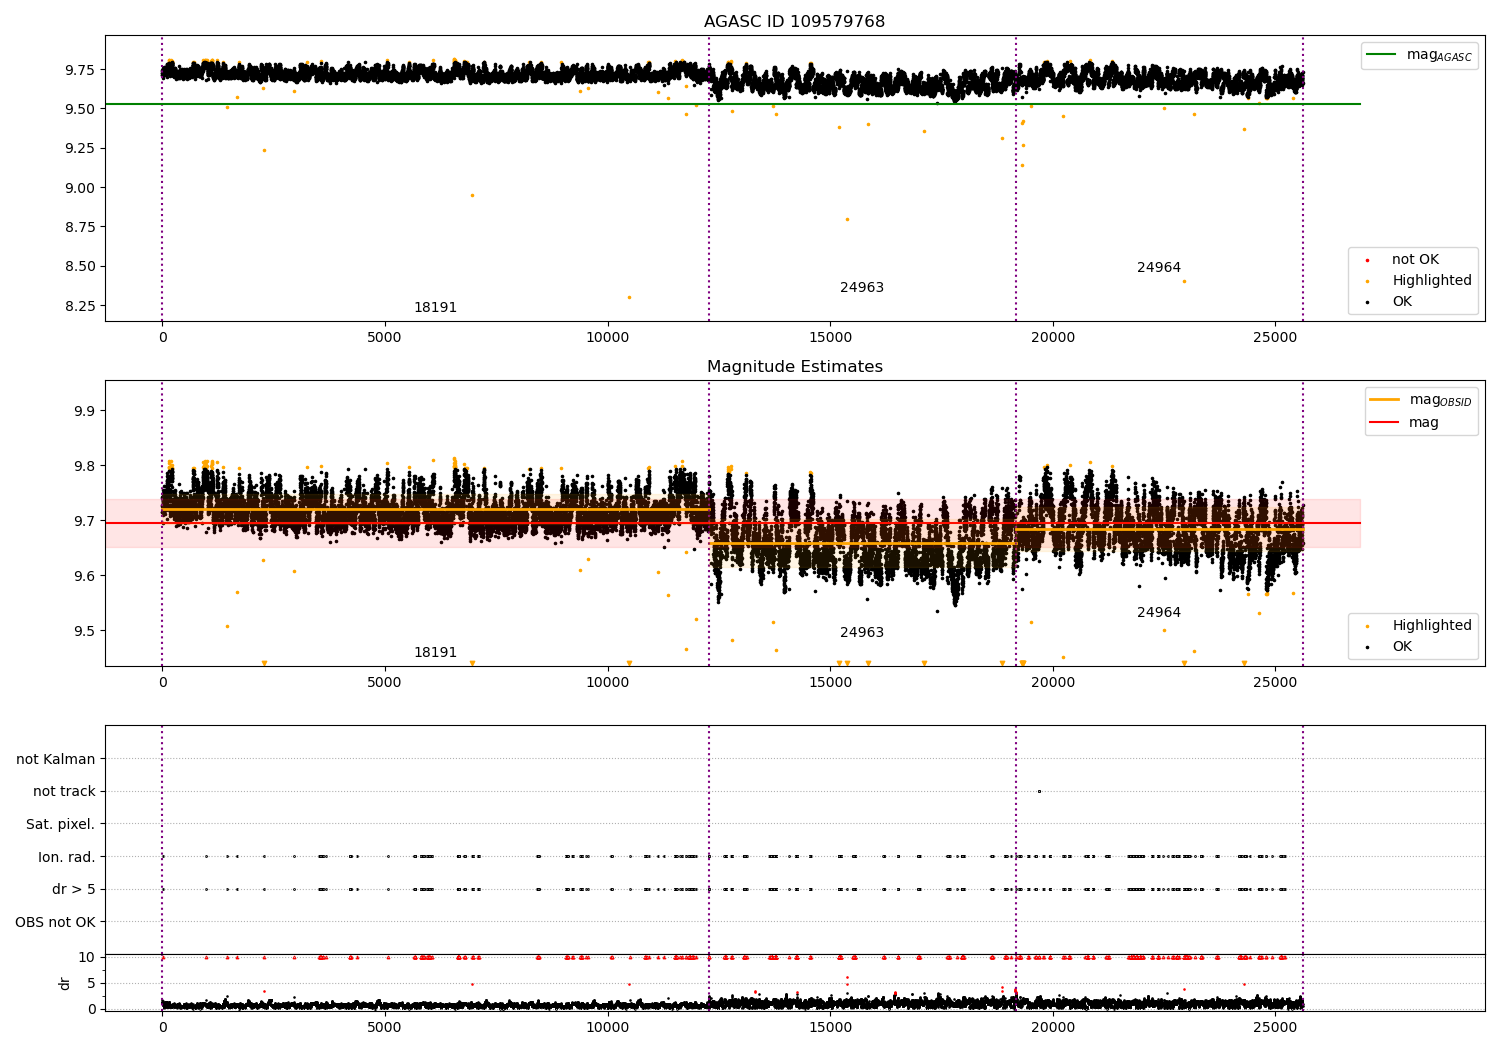Select the green mag AGASC legend line swatch
Screen dimensions: 1500x1050
click(x=1382, y=55)
